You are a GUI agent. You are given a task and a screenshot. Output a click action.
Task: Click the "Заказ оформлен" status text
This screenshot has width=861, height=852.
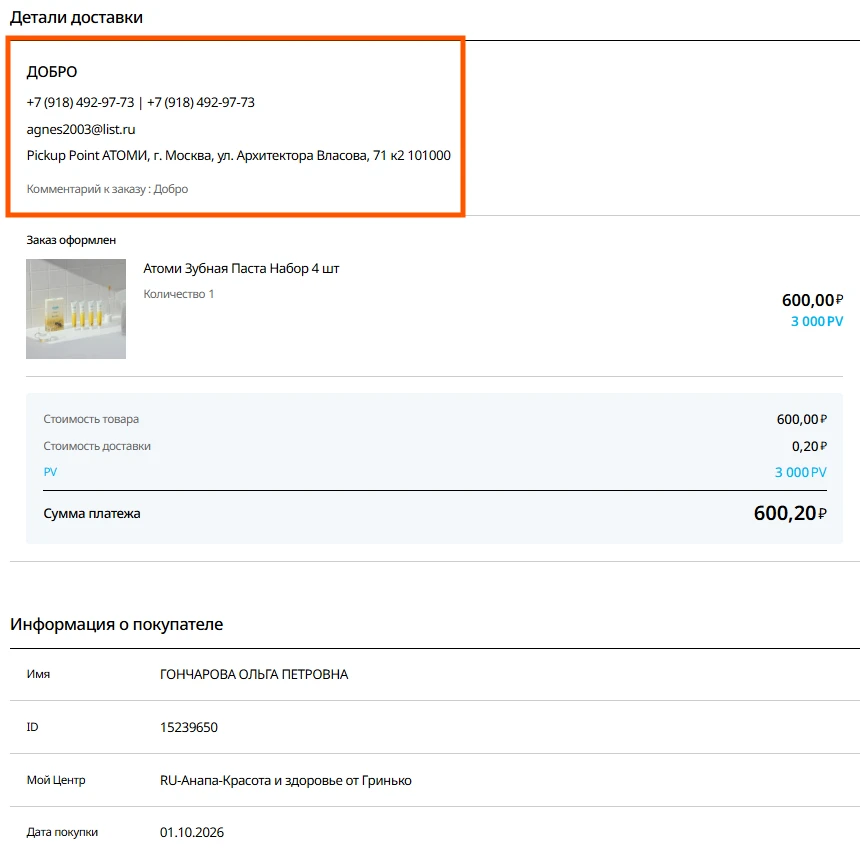[71, 240]
